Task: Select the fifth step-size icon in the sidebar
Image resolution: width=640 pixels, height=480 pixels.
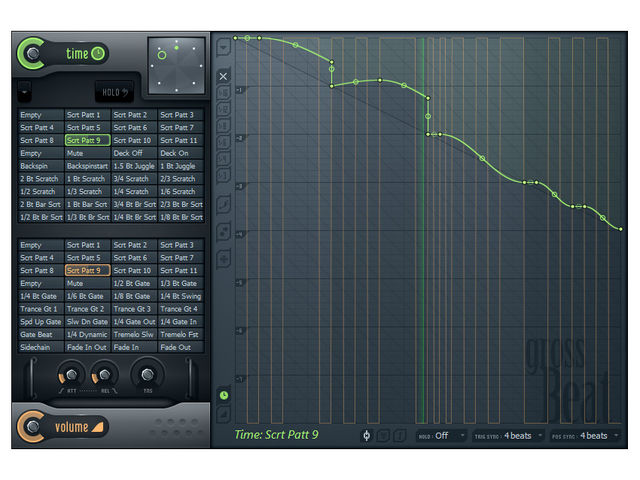Action: (x=223, y=159)
